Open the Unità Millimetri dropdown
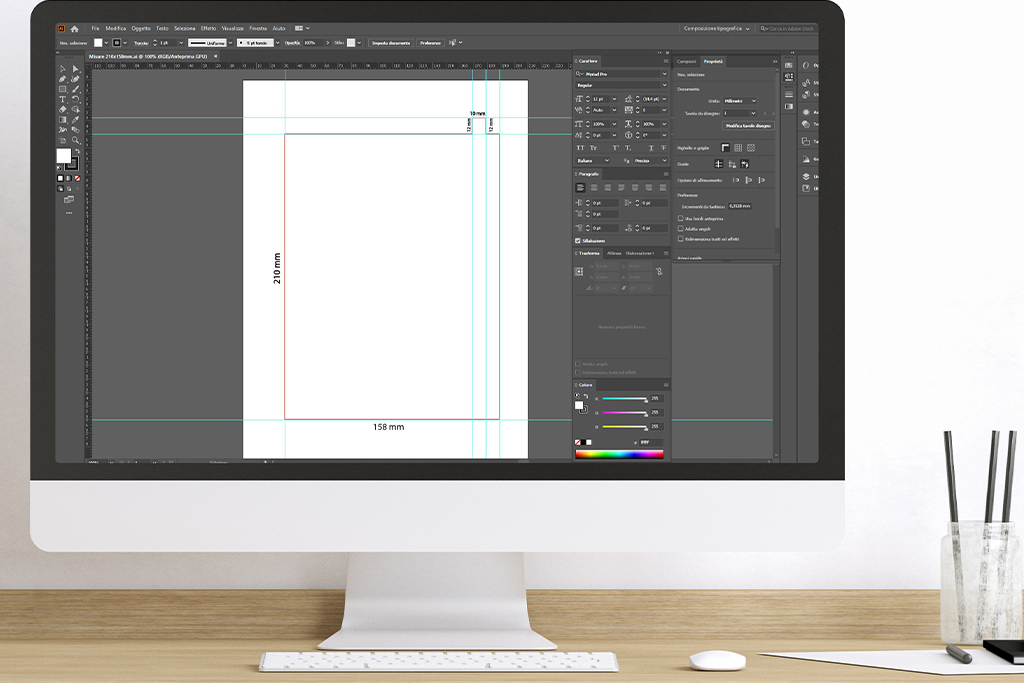 click(x=739, y=101)
